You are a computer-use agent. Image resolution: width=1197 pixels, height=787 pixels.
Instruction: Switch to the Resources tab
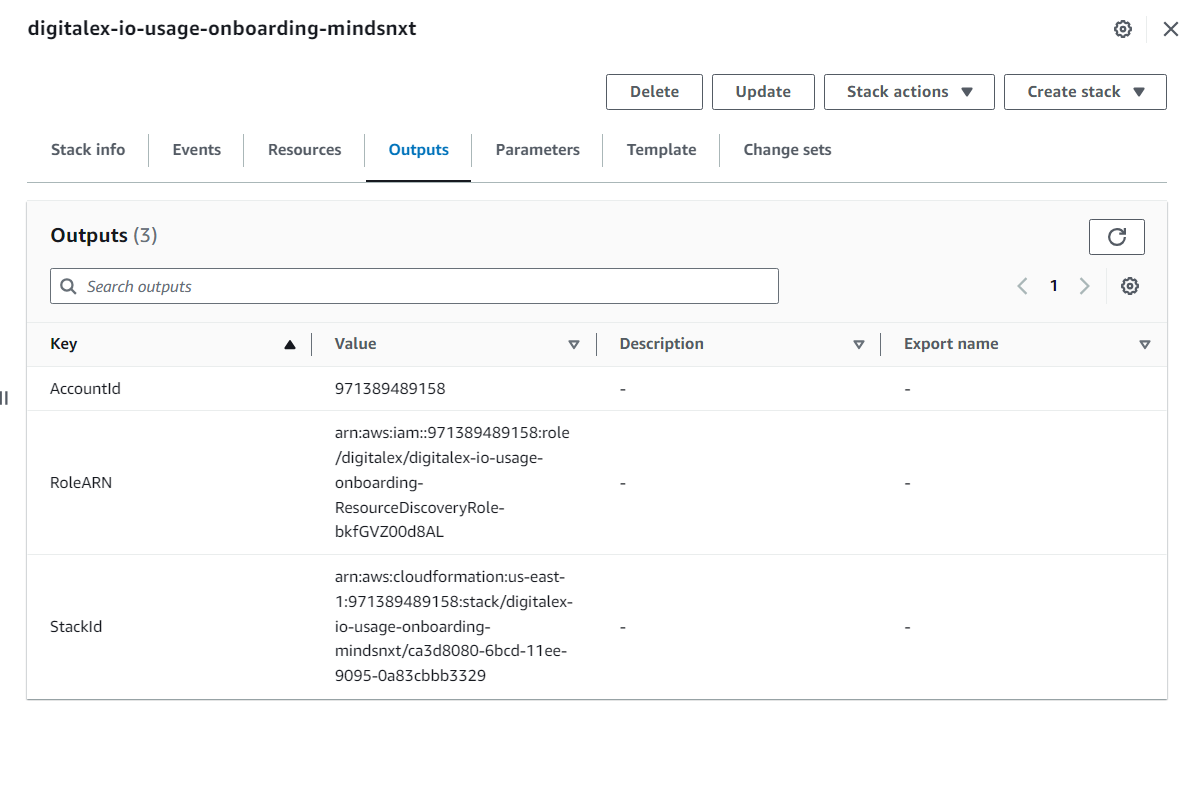point(304,150)
